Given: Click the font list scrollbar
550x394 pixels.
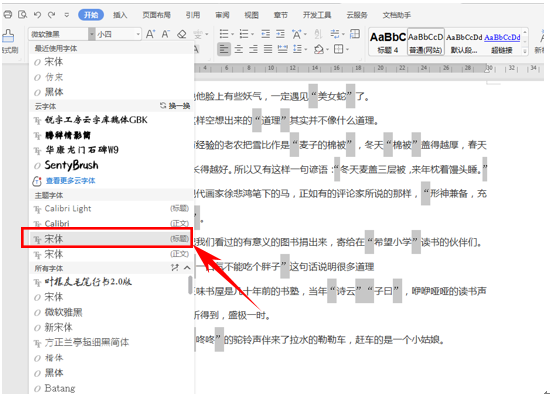Looking at the screenshot, I should 190,285.
